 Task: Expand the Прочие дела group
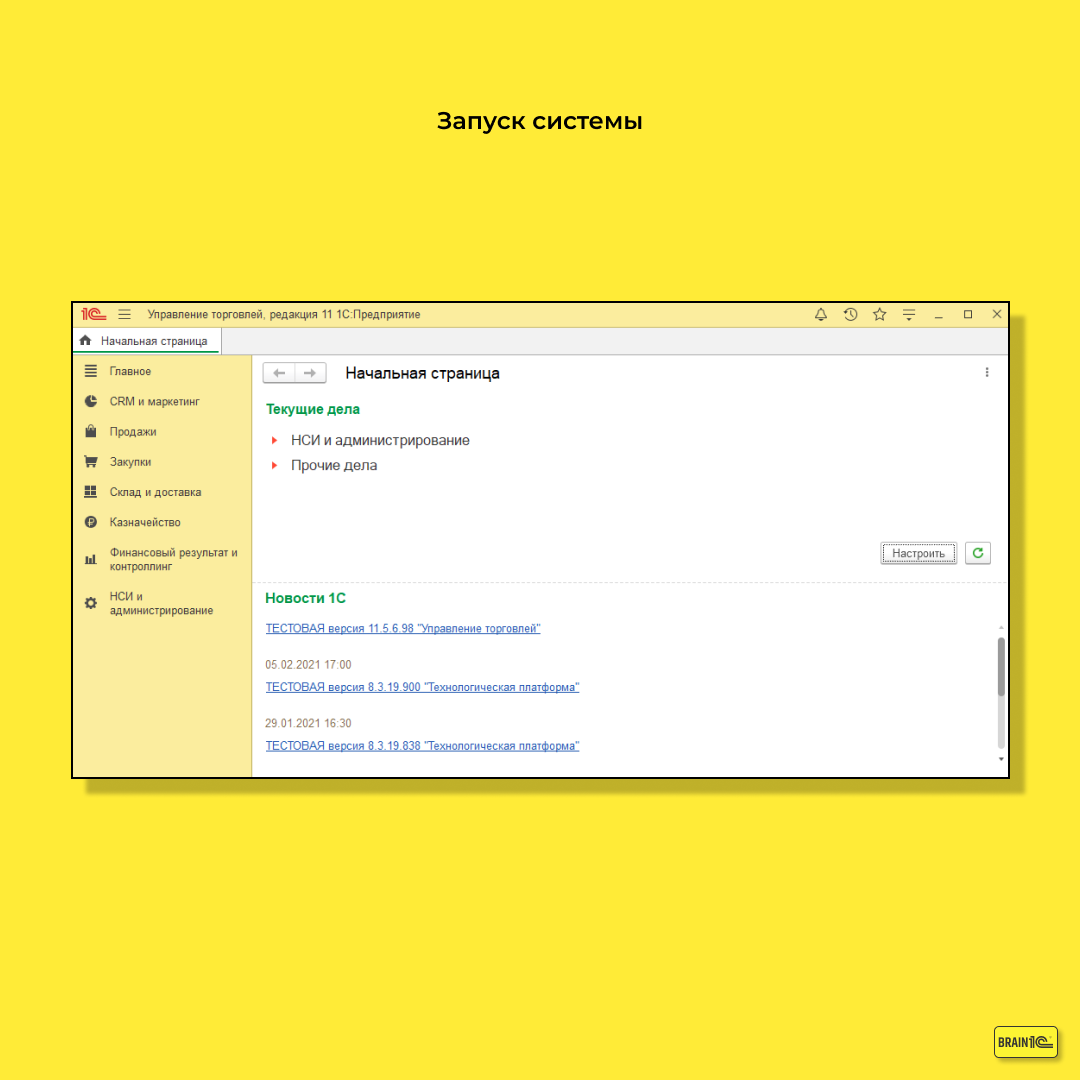274,466
